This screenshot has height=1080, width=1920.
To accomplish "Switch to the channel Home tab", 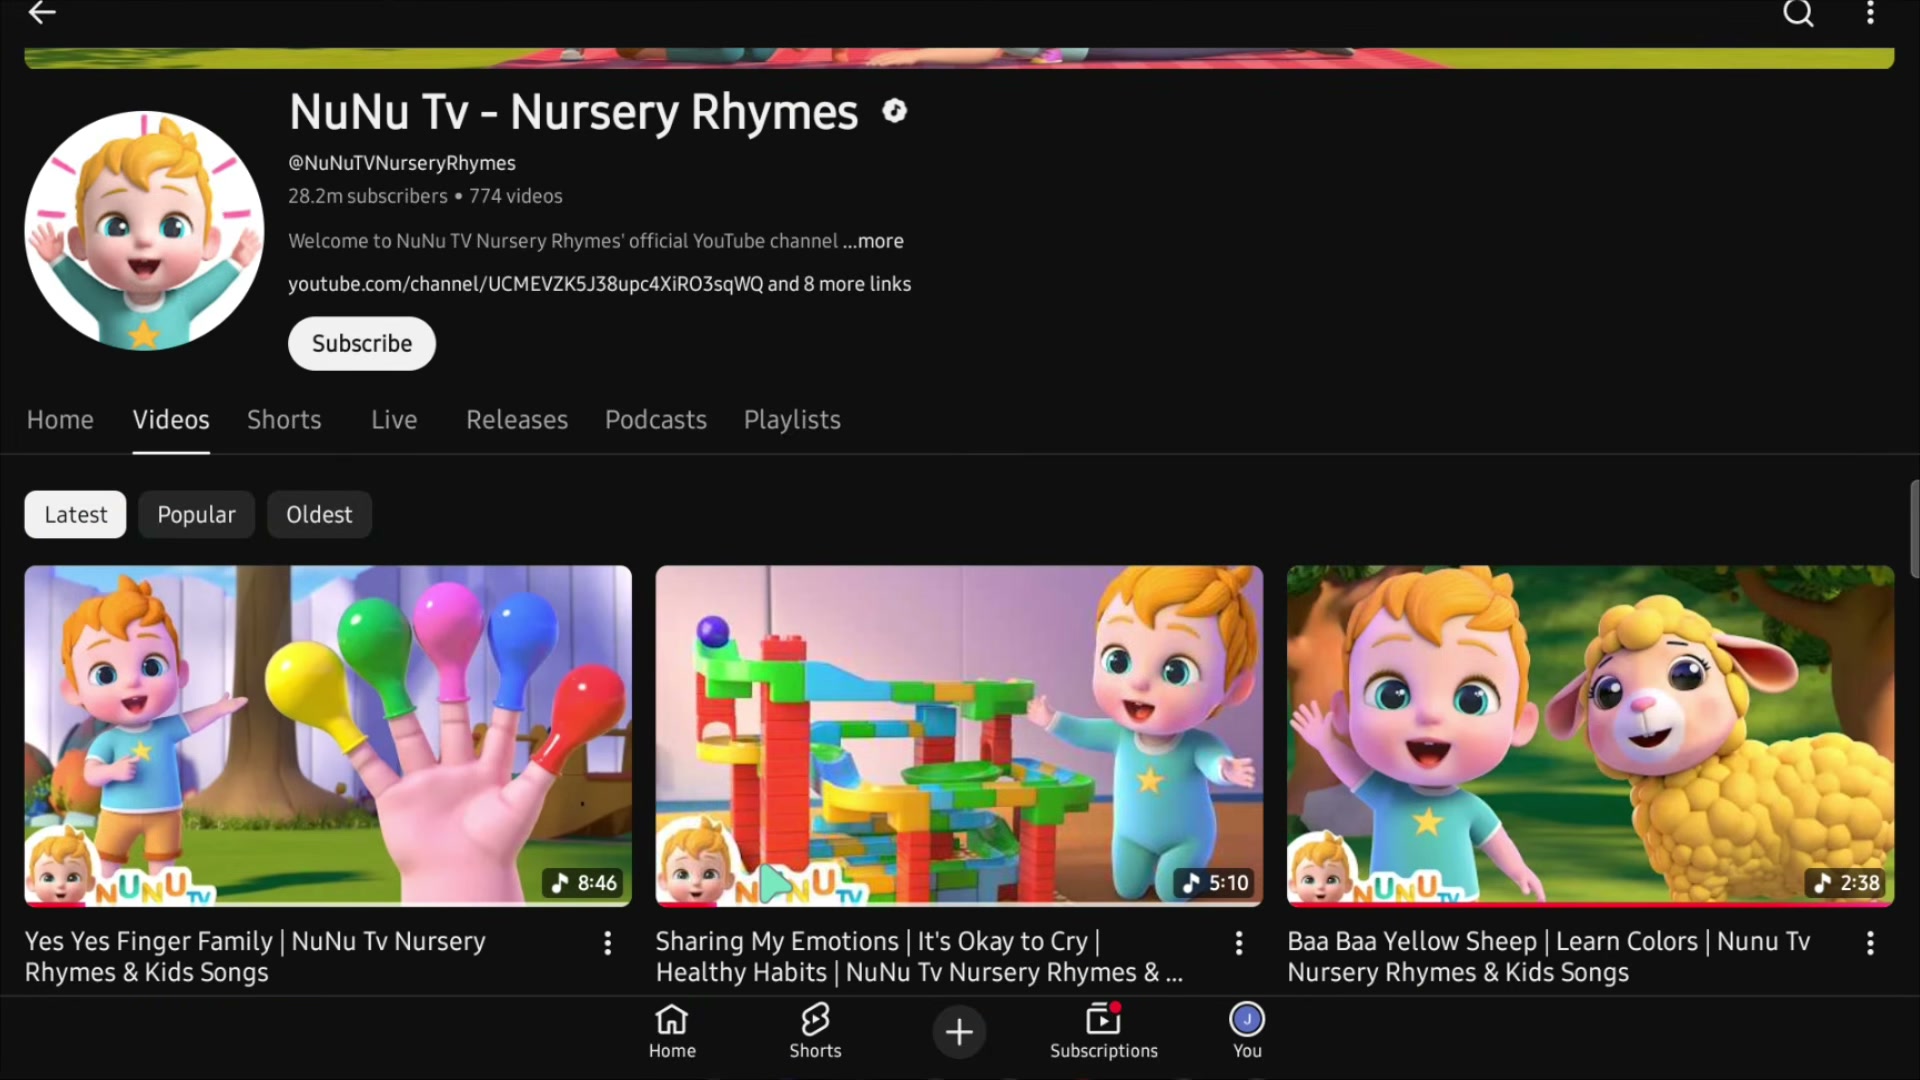I will pyautogui.click(x=60, y=420).
